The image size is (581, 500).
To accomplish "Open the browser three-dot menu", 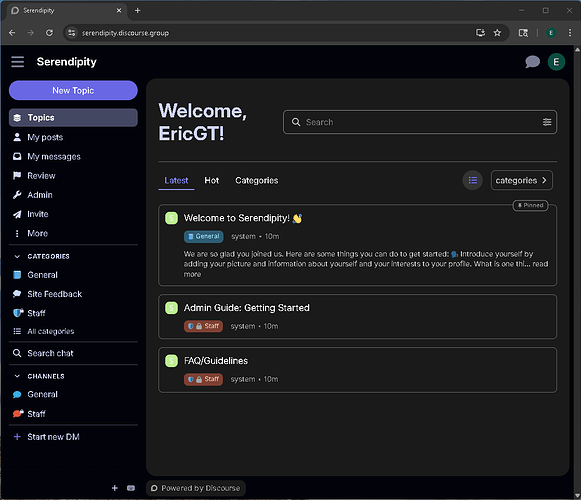I will (570, 33).
